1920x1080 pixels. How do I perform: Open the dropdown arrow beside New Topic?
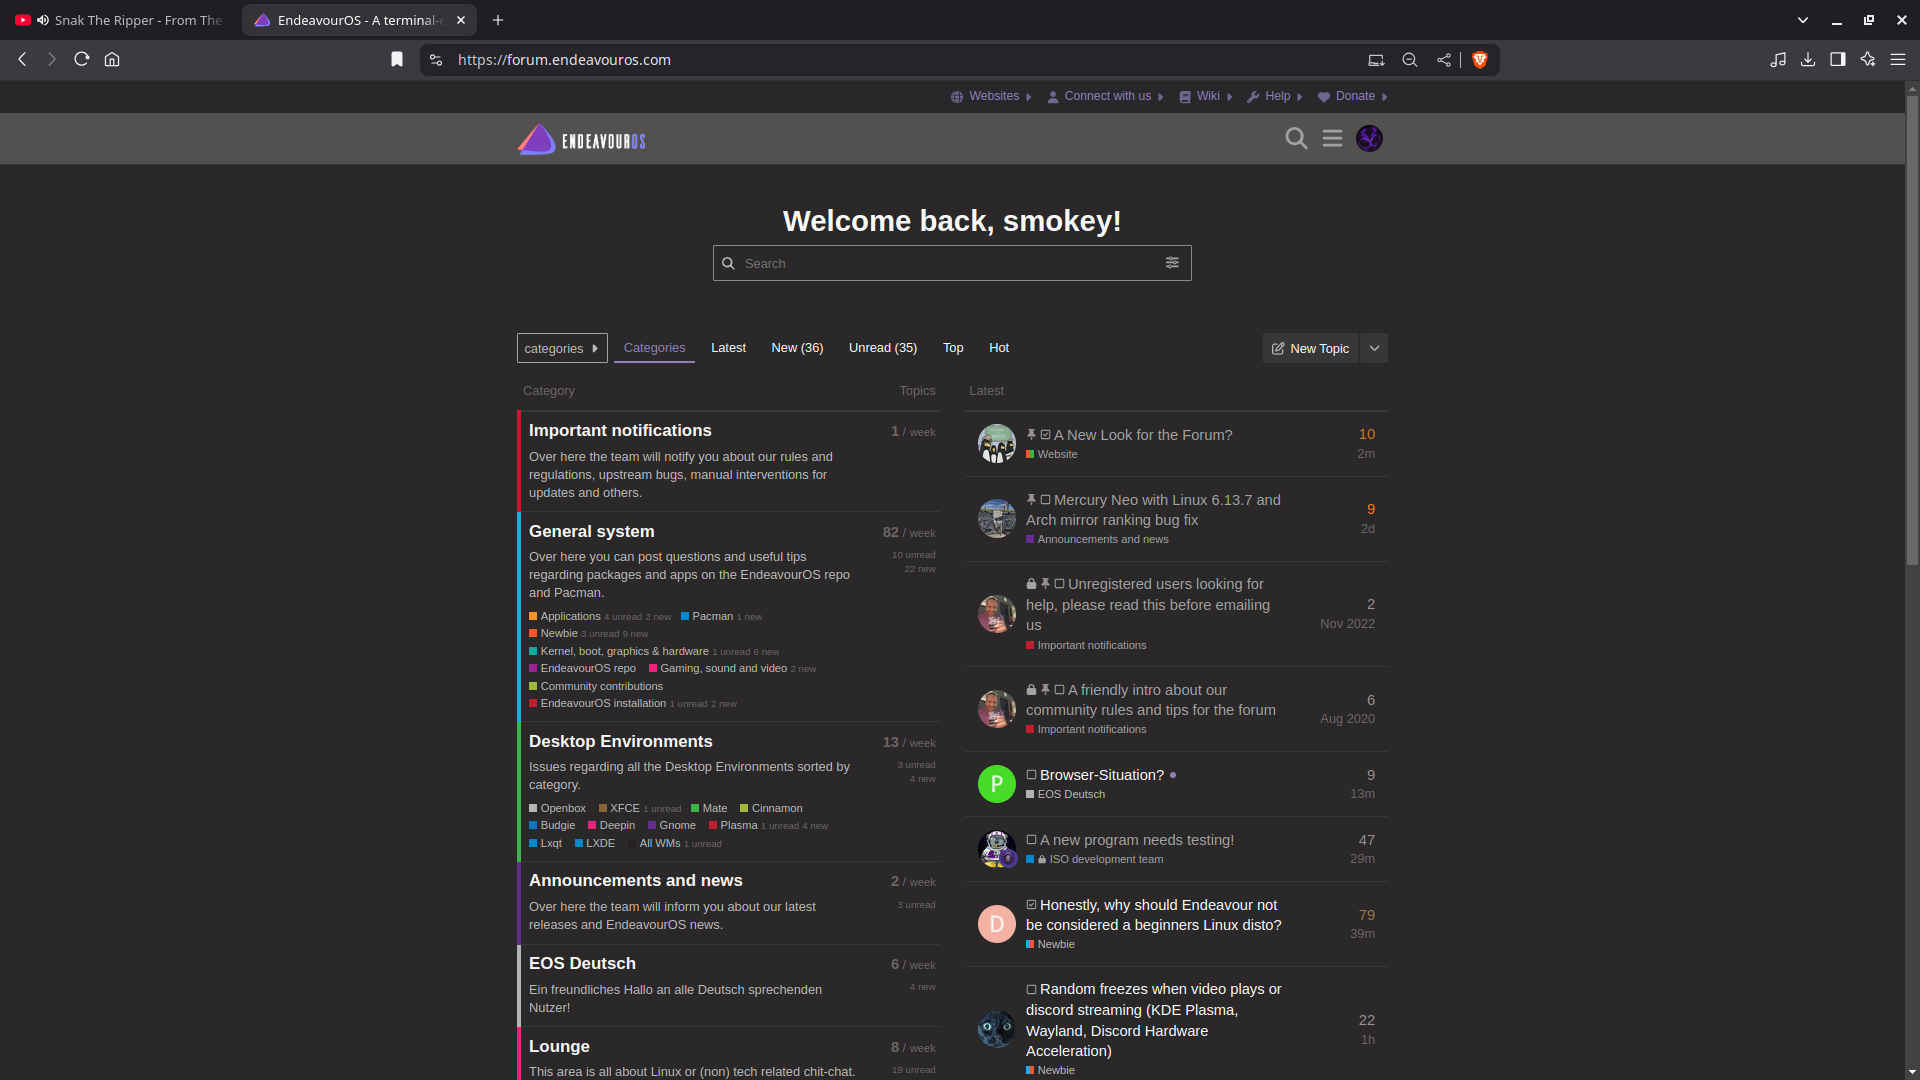pyautogui.click(x=1375, y=348)
